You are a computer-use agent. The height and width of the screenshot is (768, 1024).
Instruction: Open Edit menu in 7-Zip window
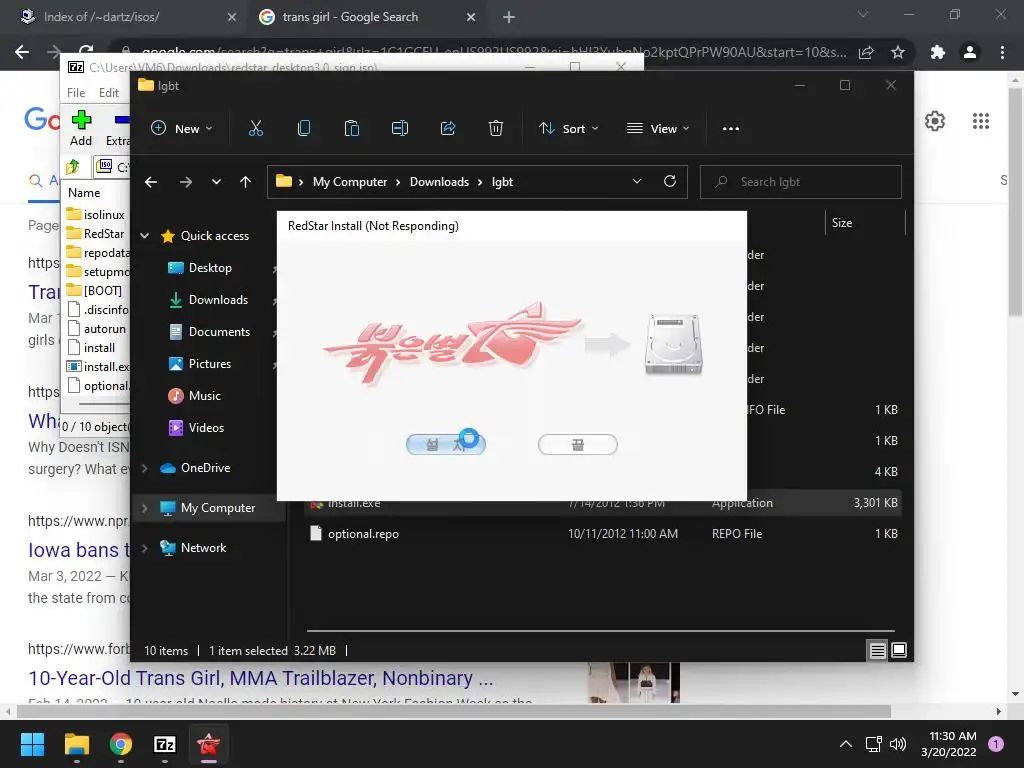(108, 93)
